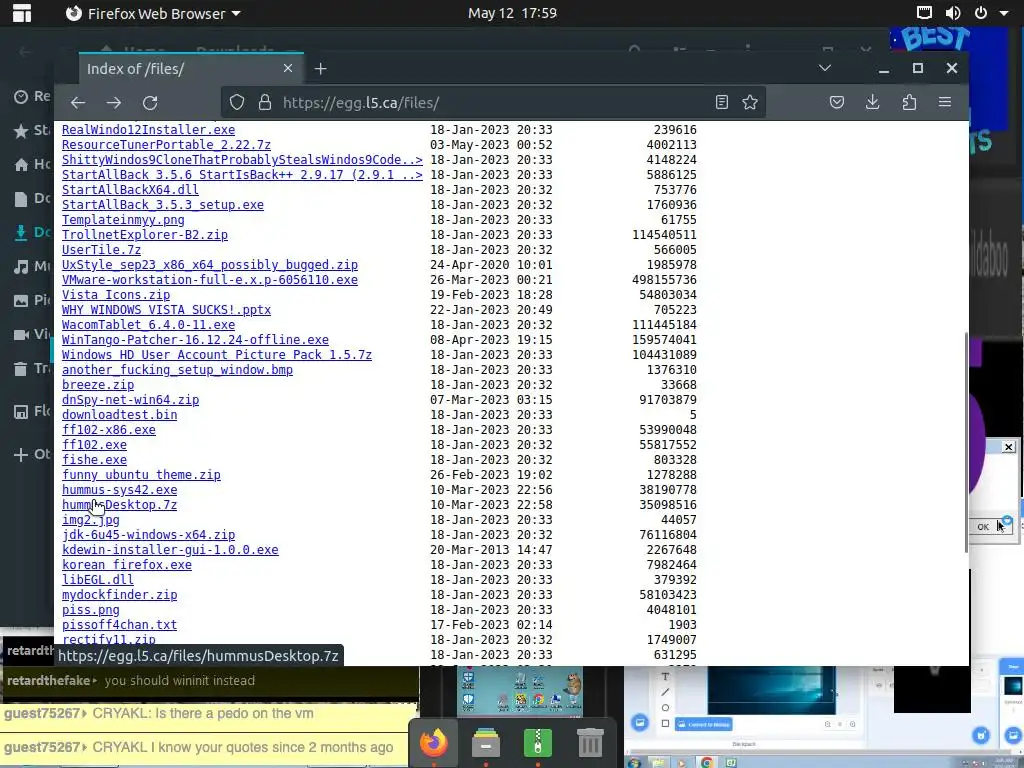Viewport: 1024px width, 768px height.
Task: Bookmark this page with the star icon
Action: (x=750, y=102)
